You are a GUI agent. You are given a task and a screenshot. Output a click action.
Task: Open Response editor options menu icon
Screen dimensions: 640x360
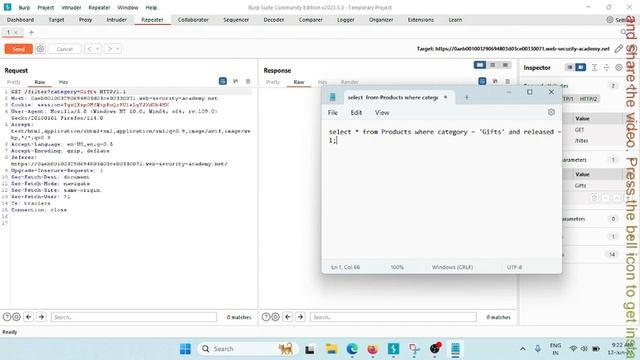(507, 81)
